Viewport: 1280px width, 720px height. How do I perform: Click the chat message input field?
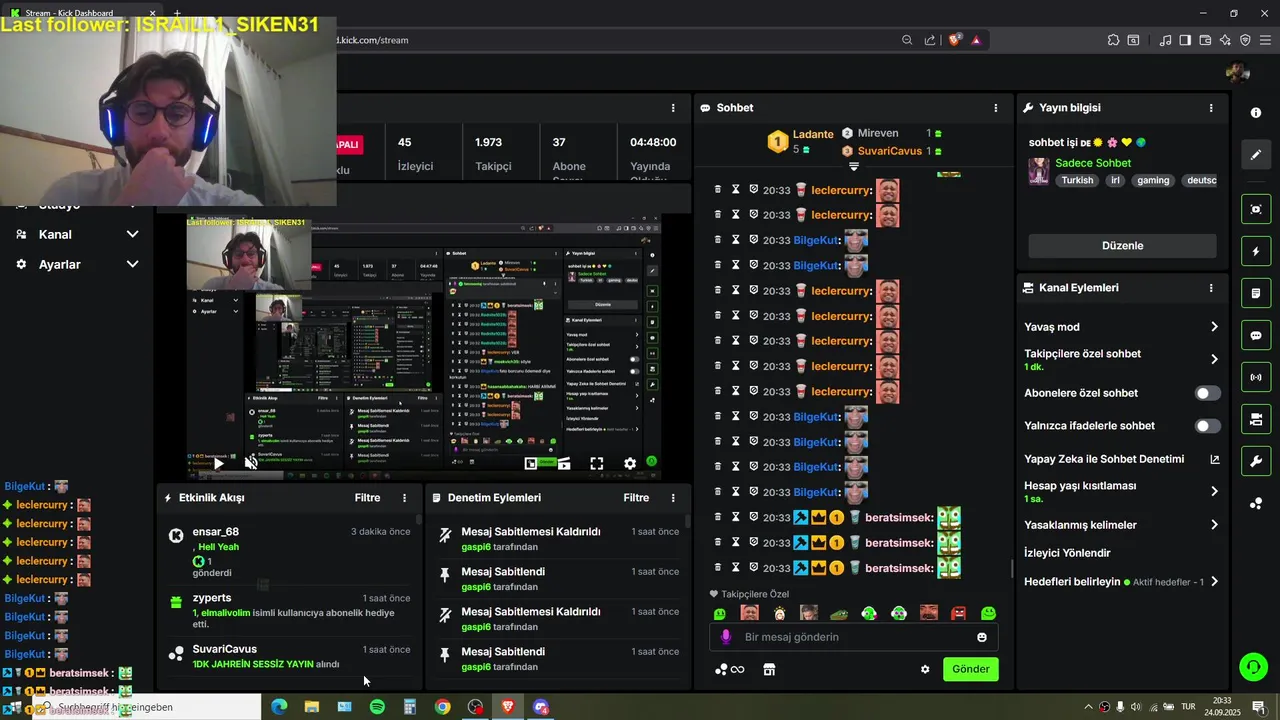[x=854, y=637]
